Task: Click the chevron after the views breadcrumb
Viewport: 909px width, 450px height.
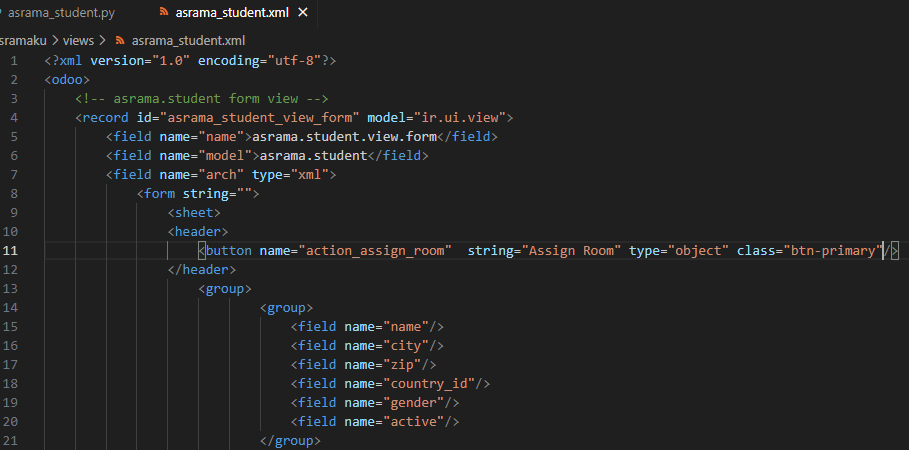Action: click(103, 41)
